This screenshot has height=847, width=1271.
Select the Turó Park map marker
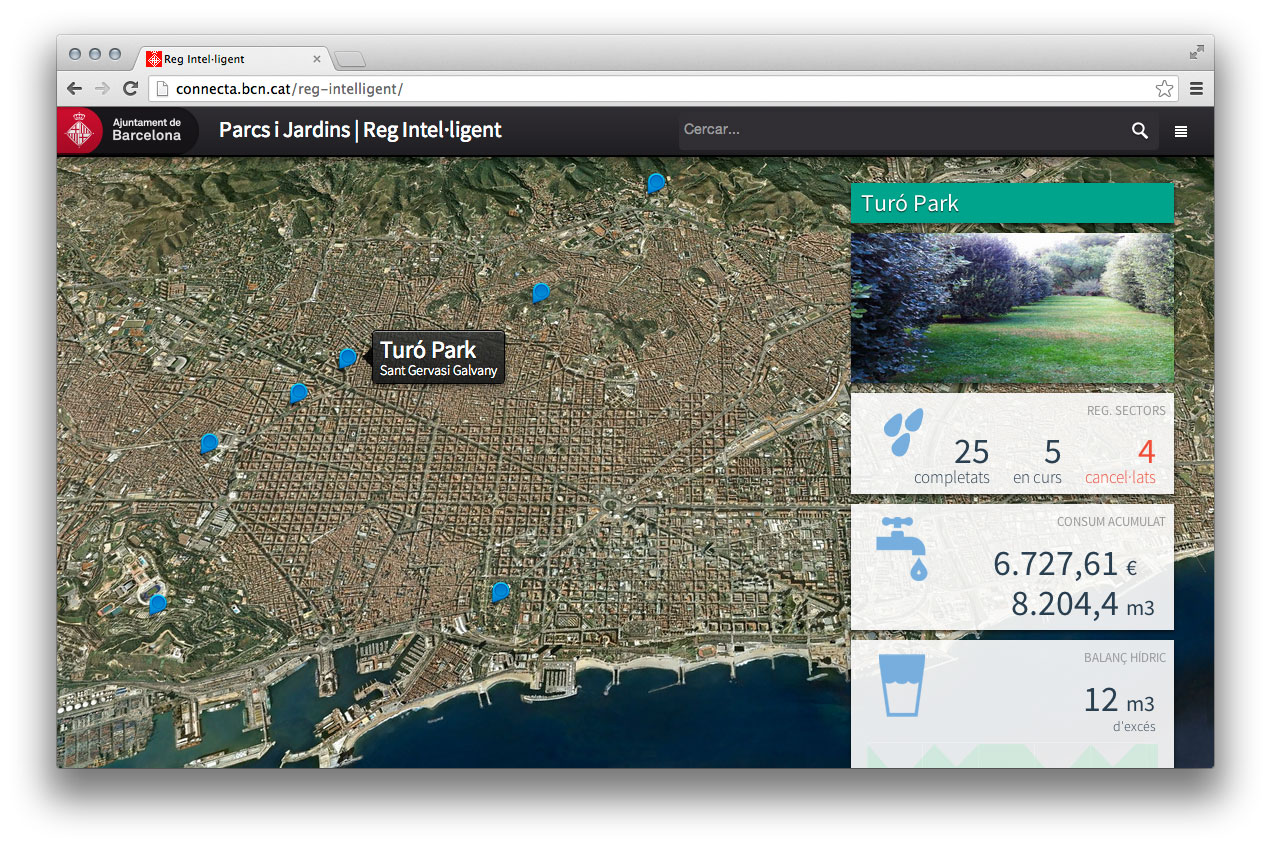(x=347, y=358)
